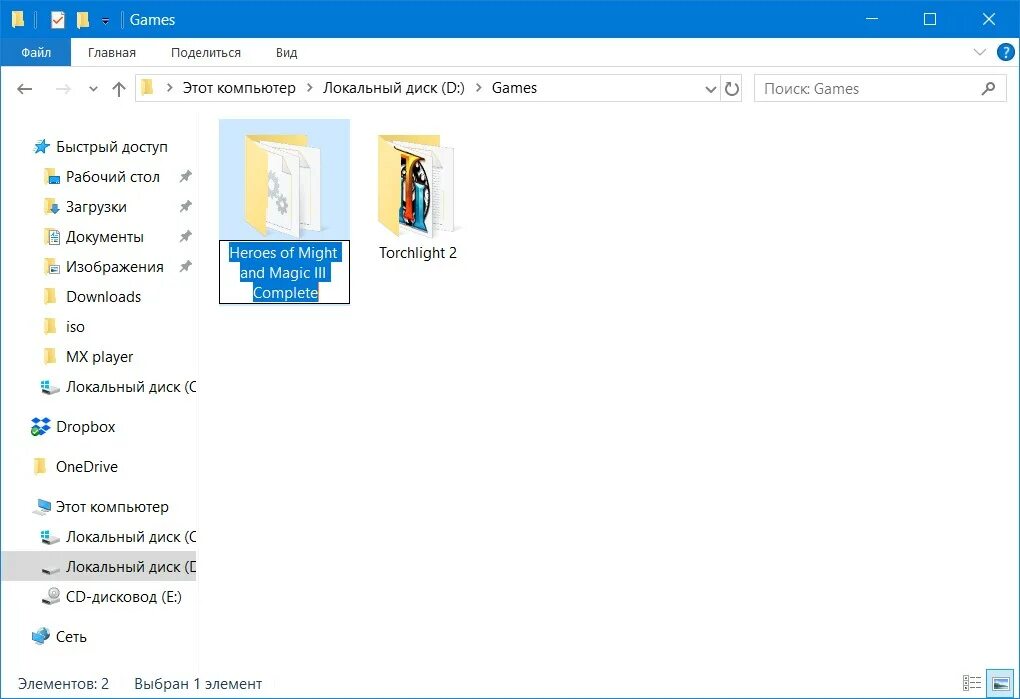Select the Torchlight 2 folder icon
Screen dimensions: 1020x699
coord(416,185)
